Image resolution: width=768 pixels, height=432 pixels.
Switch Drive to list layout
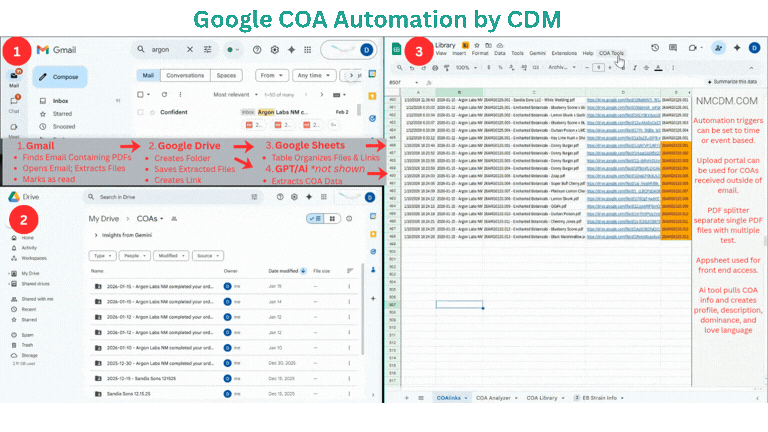pyautogui.click(x=315, y=218)
